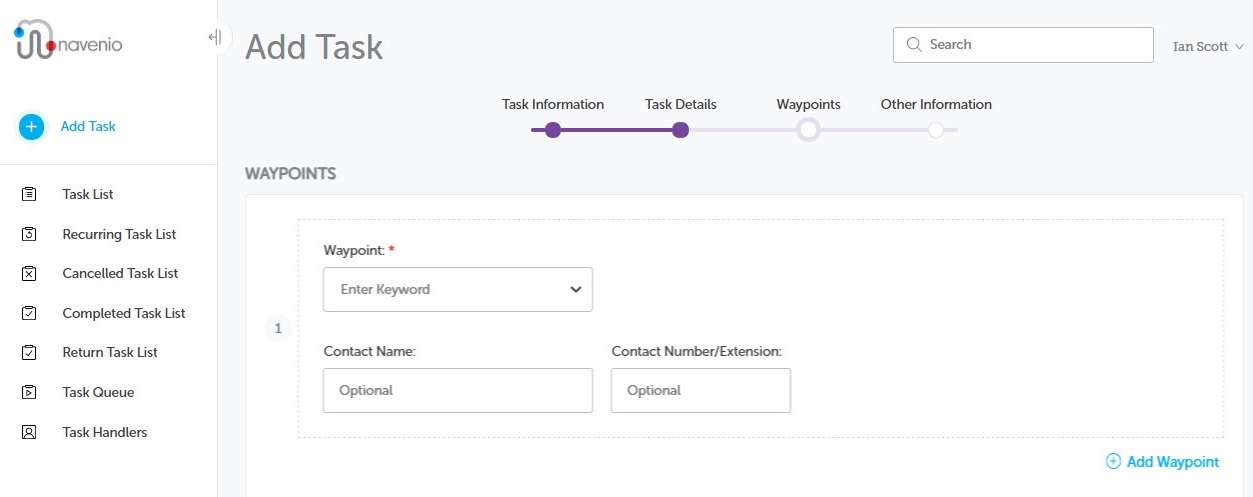Open the Ian Scott user menu
The width and height of the screenshot is (1253, 497).
1208,46
